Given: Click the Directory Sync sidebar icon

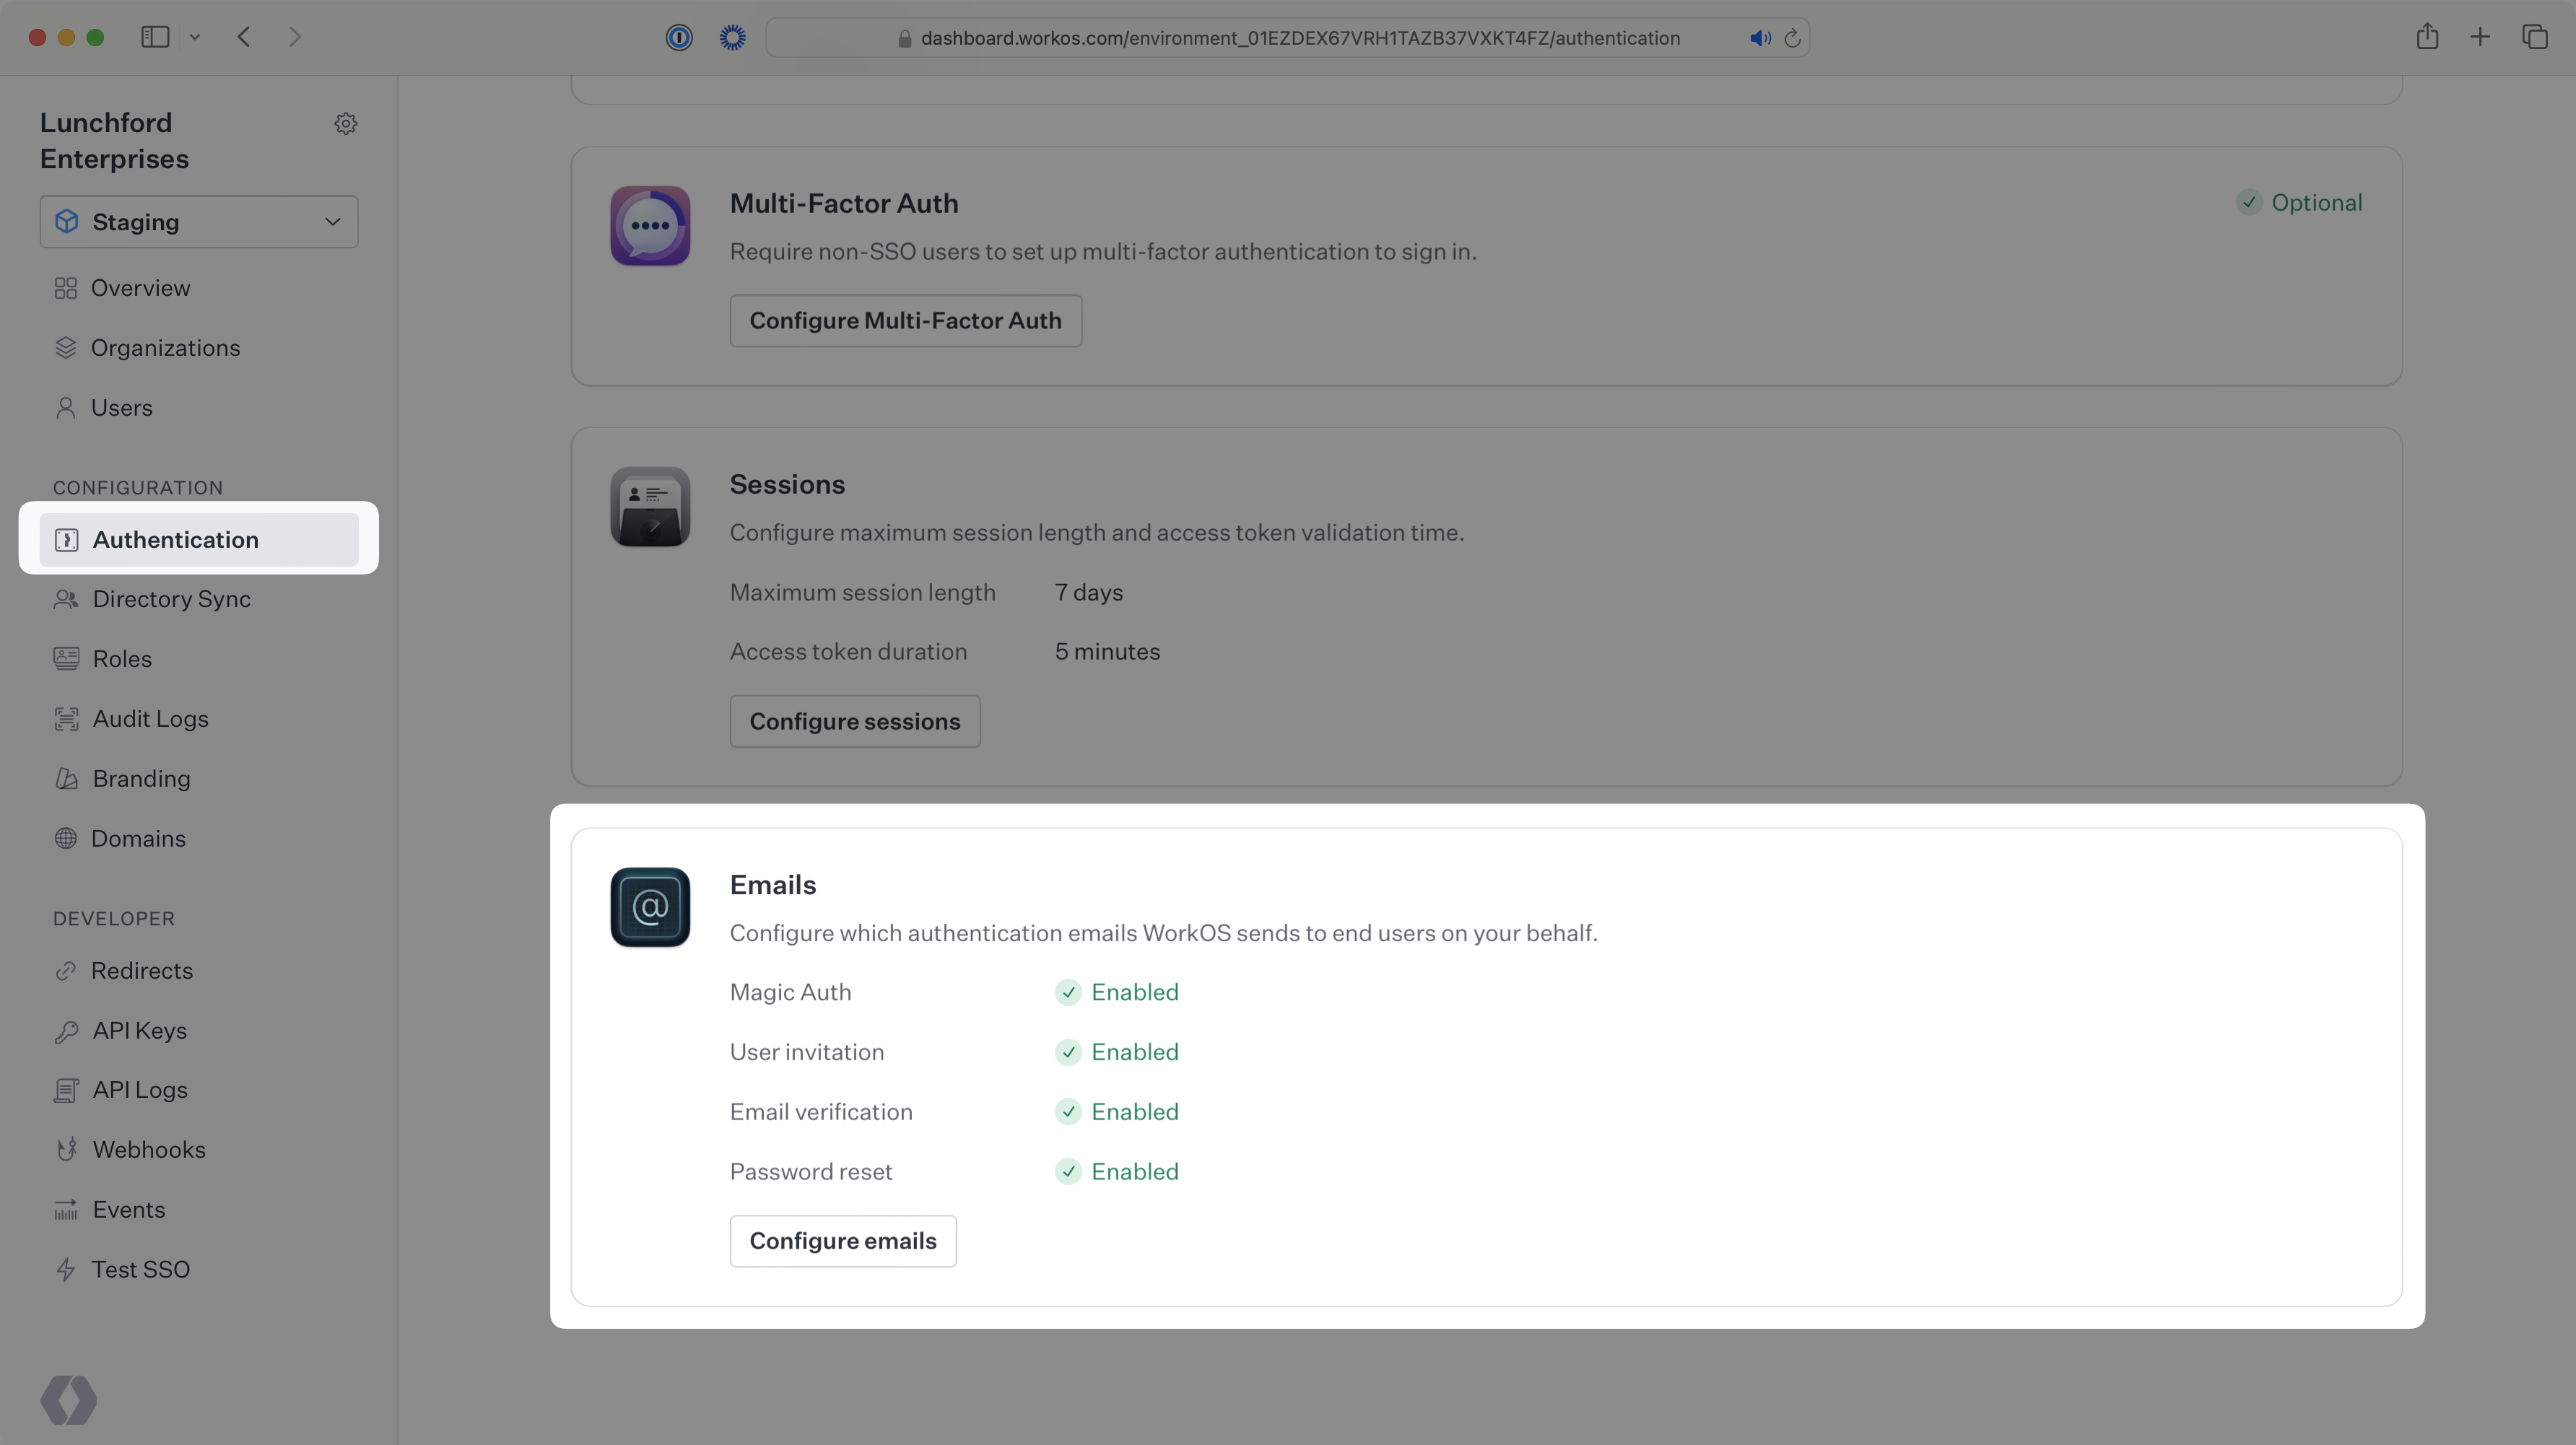Looking at the screenshot, I should 66,599.
